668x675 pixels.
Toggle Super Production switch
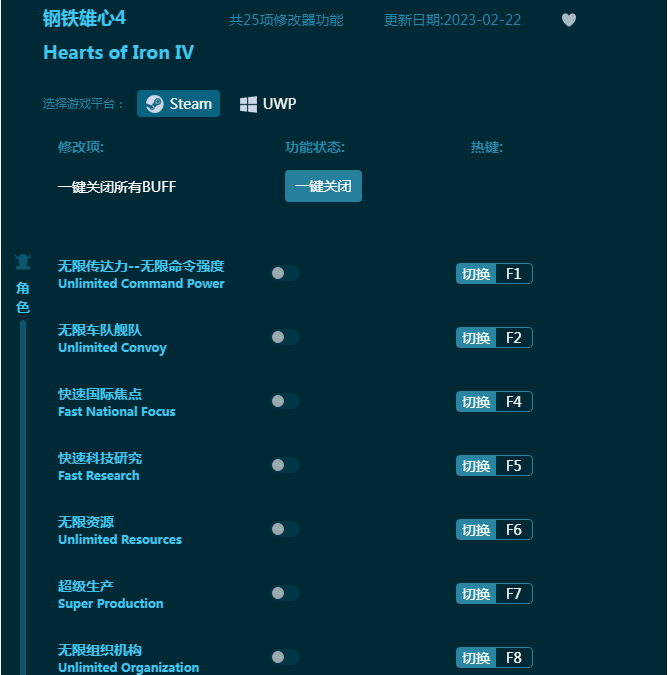coord(285,593)
